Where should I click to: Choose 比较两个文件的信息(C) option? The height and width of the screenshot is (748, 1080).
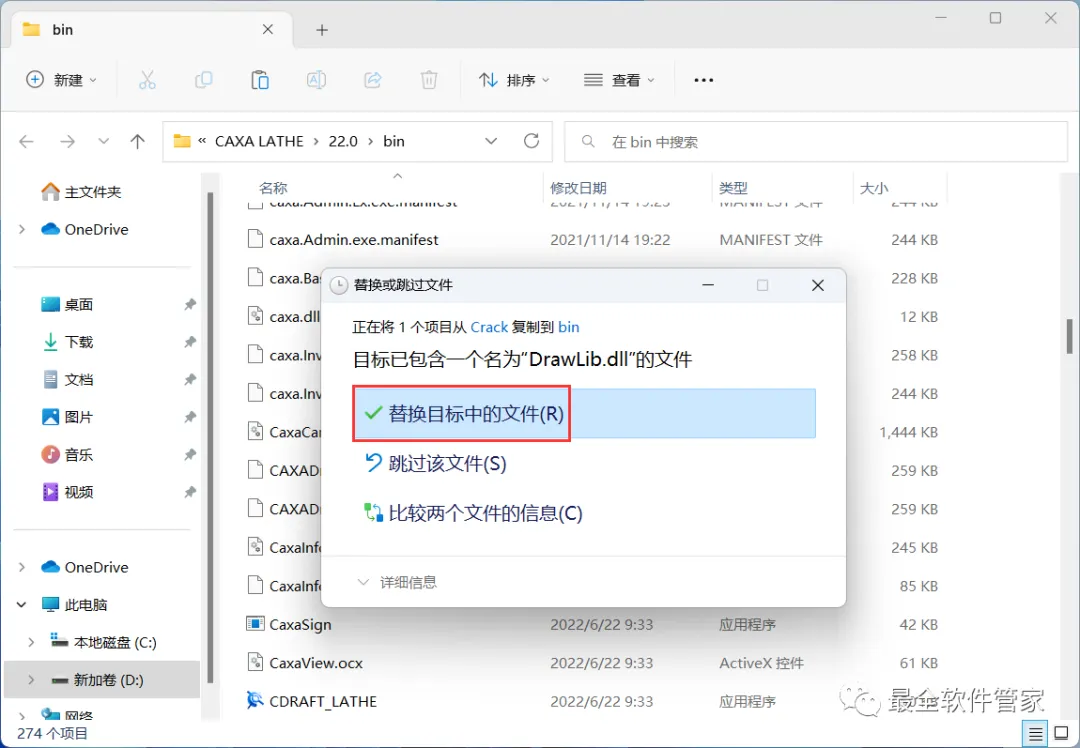point(474,513)
